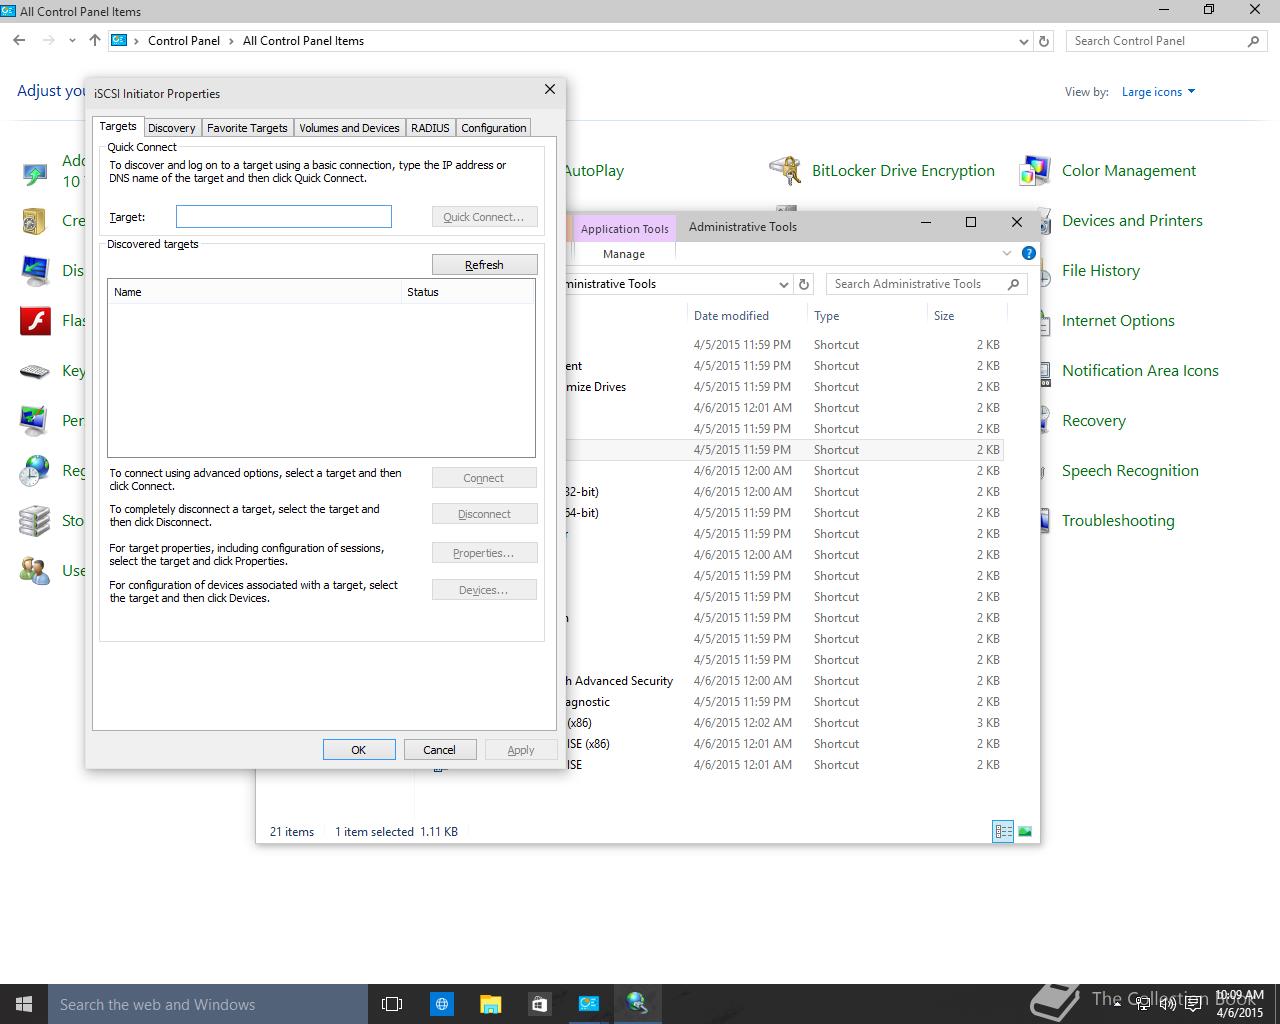Select the Application Tools ribbon tab
Viewport: 1280px width, 1024px height.
(625, 228)
